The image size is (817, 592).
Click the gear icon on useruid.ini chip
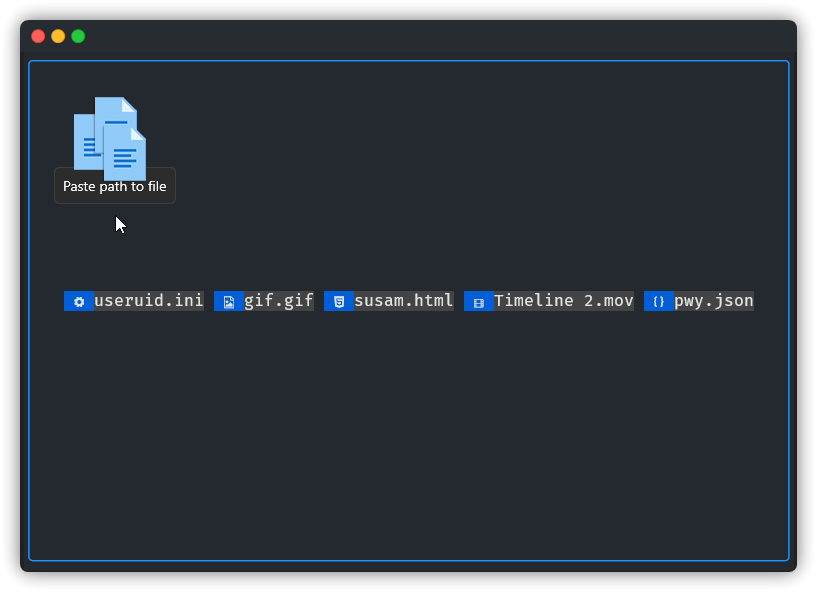tap(78, 300)
